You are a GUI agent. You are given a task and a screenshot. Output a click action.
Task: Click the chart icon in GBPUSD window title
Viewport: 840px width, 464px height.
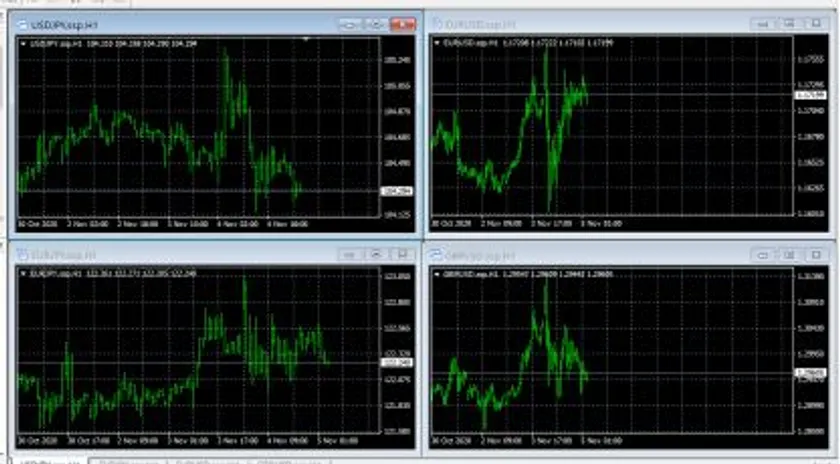pyautogui.click(x=436, y=255)
